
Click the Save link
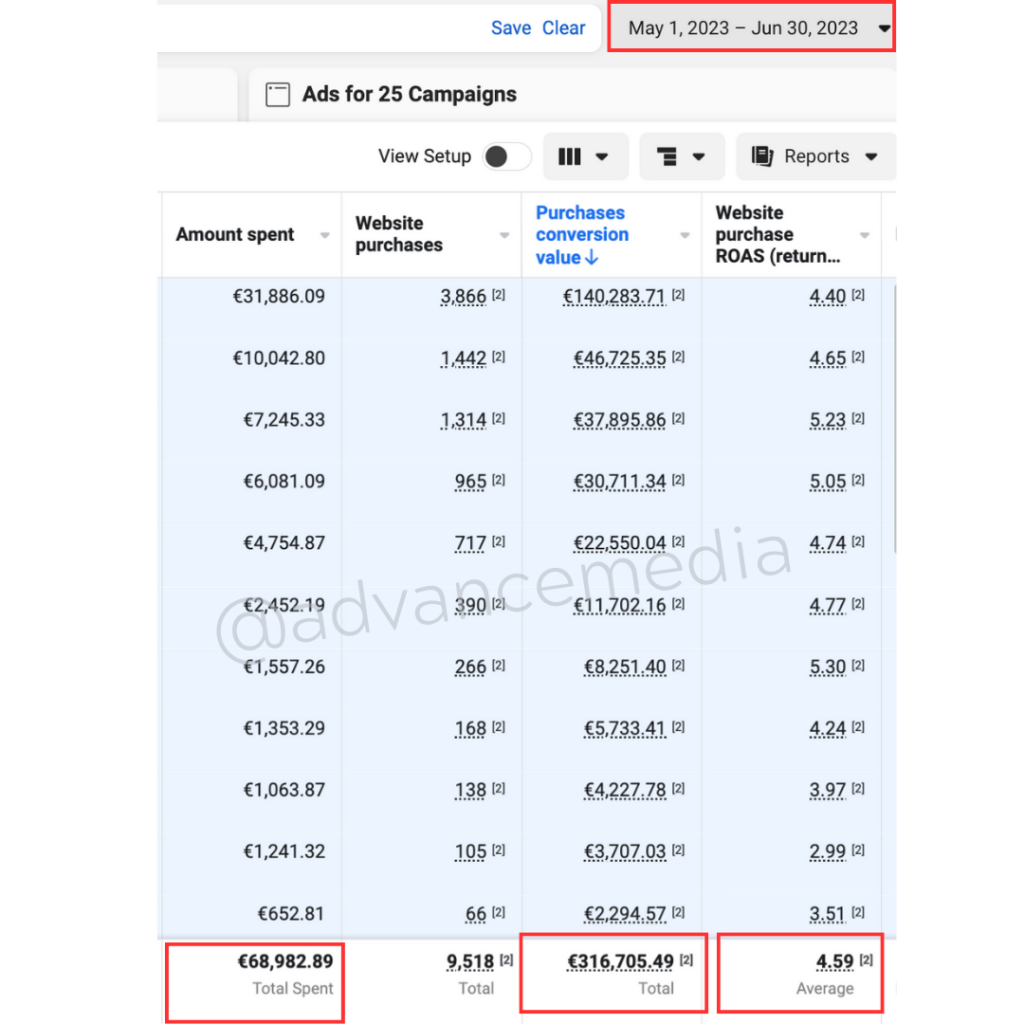coord(511,28)
